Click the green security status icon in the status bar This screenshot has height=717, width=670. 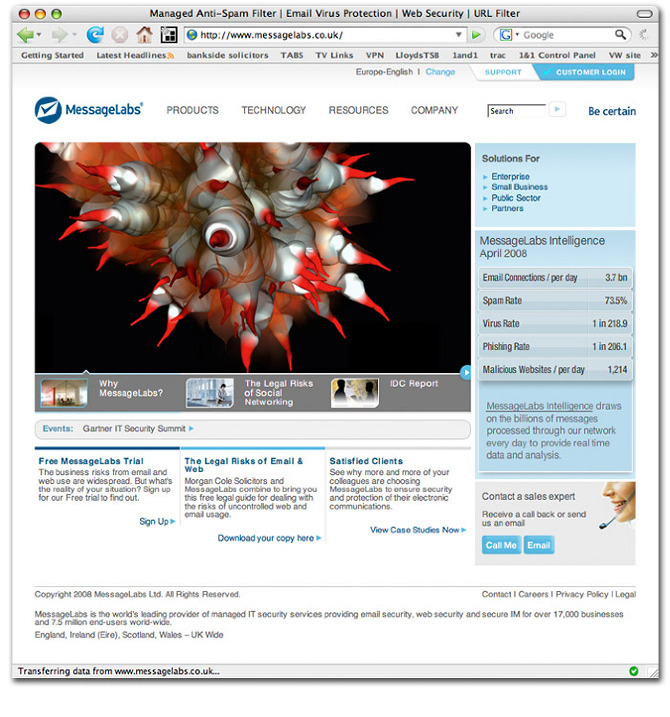pyautogui.click(x=633, y=671)
